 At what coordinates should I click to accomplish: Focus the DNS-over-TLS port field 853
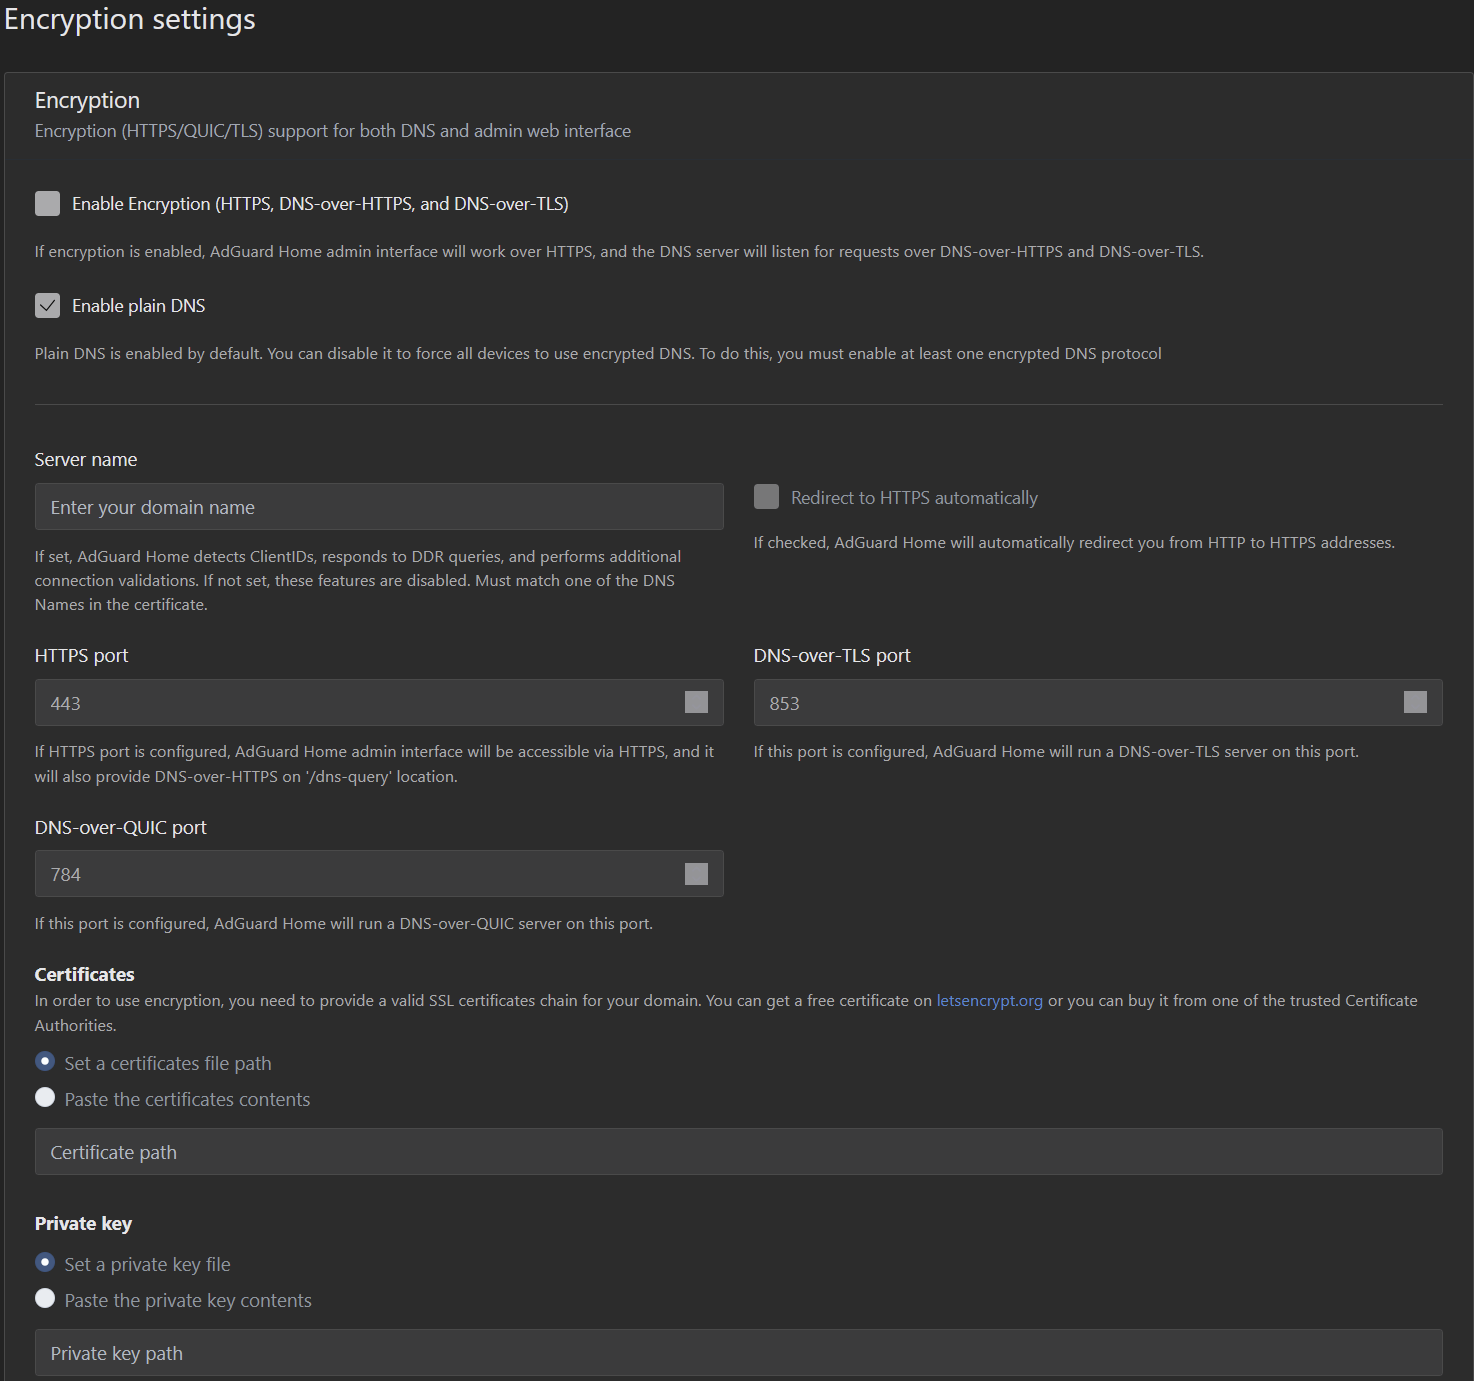click(1098, 703)
